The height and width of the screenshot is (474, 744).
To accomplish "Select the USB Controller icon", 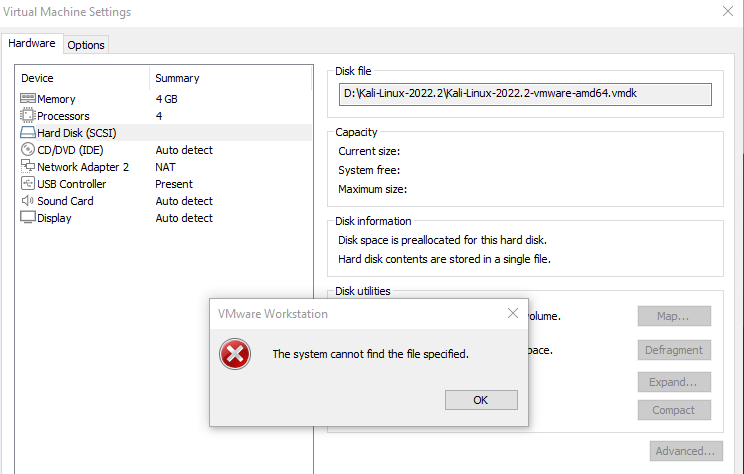I will click(28, 183).
